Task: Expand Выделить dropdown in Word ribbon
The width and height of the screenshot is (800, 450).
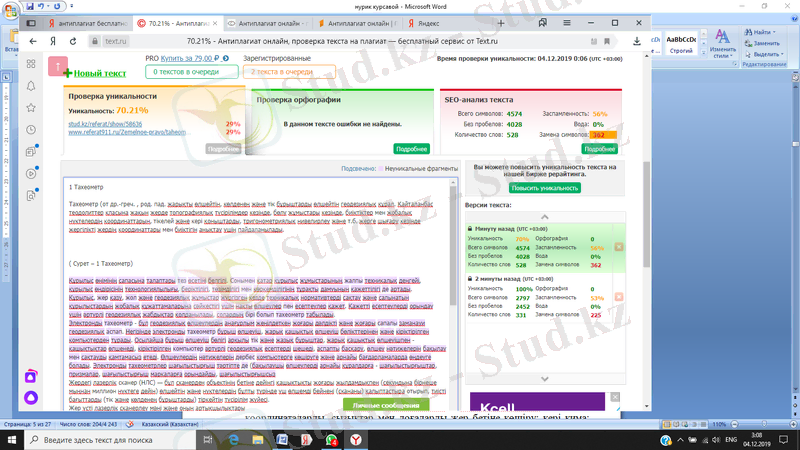Action: coord(782,54)
